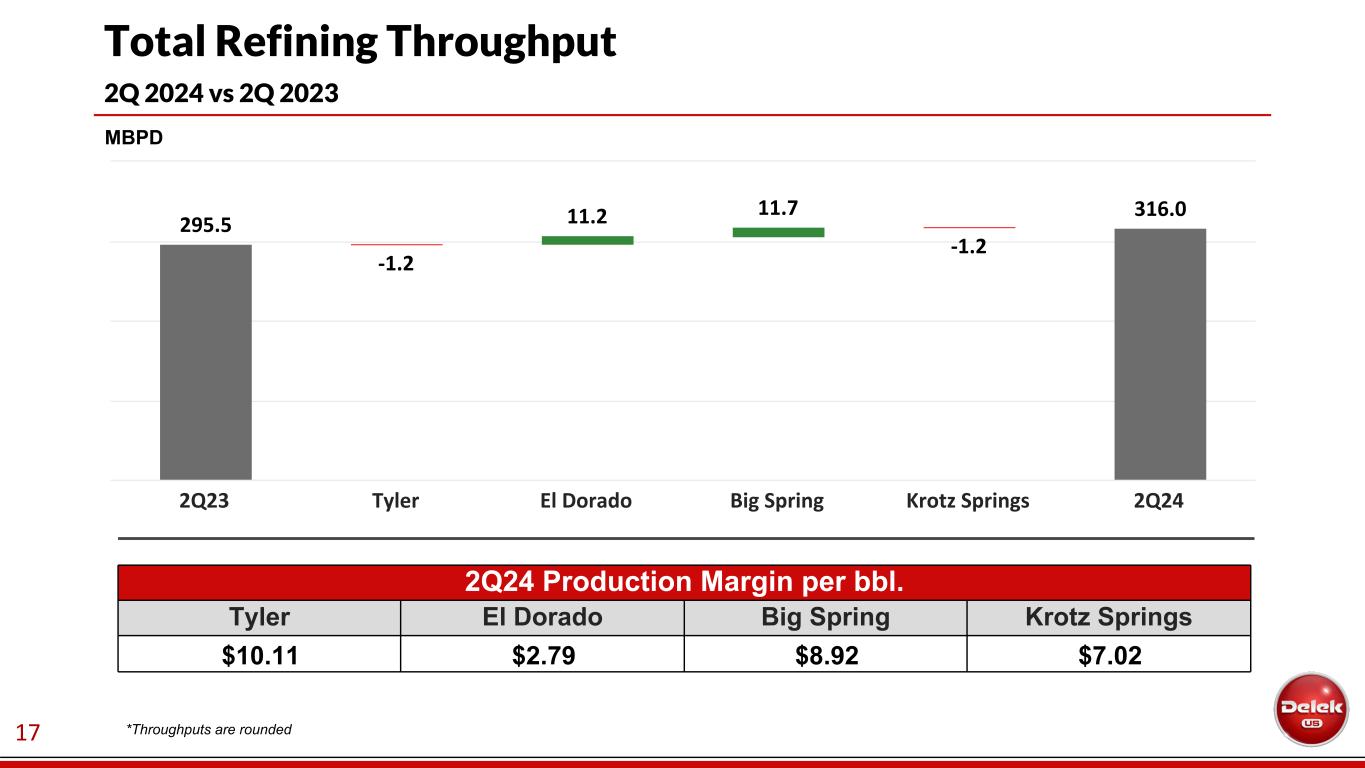Select the 2Q 2024 vs 2Q 2023 subtitle
1365x768 pixels.
click(x=222, y=93)
